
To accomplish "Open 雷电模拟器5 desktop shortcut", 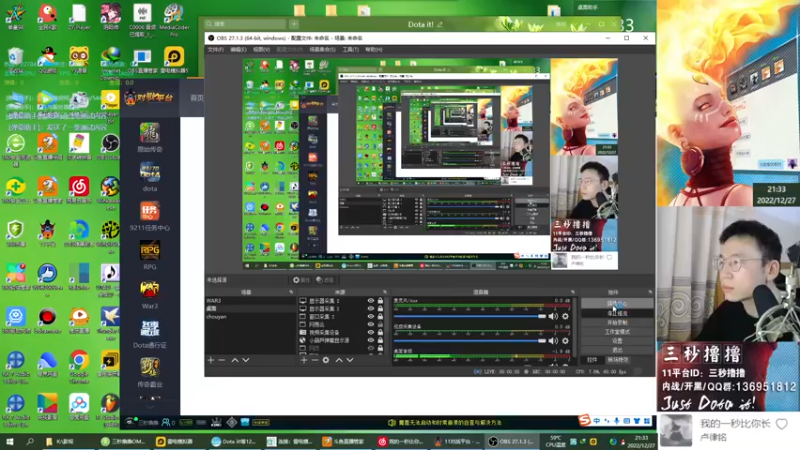I will [x=173, y=59].
